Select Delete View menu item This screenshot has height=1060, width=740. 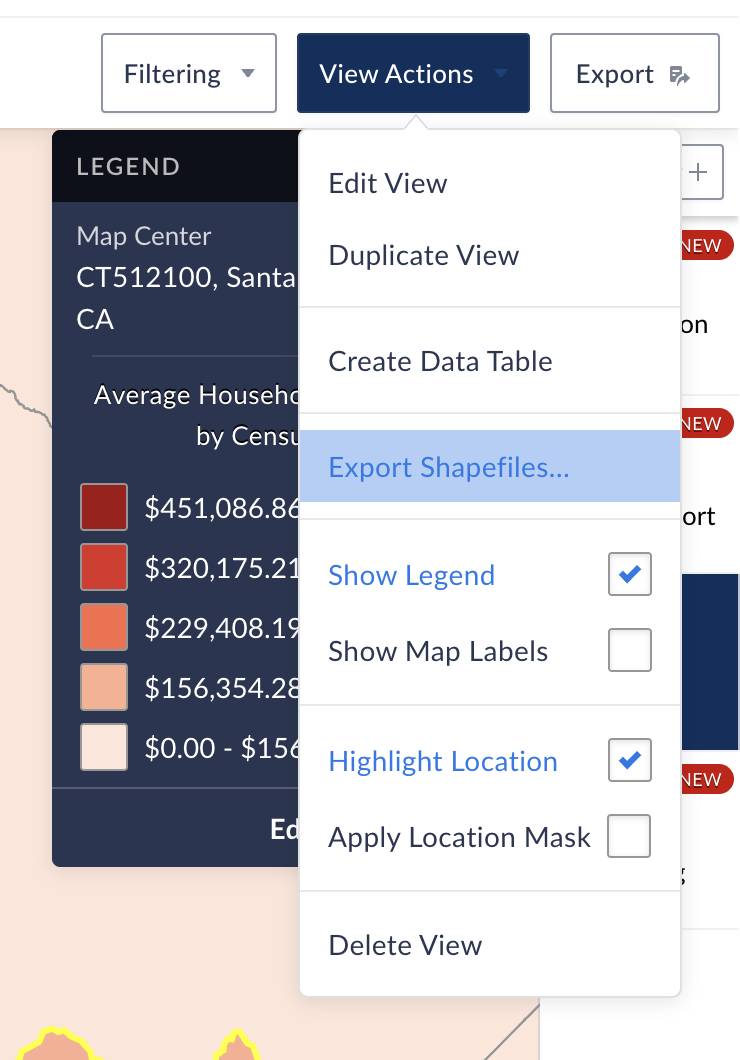click(x=489, y=945)
